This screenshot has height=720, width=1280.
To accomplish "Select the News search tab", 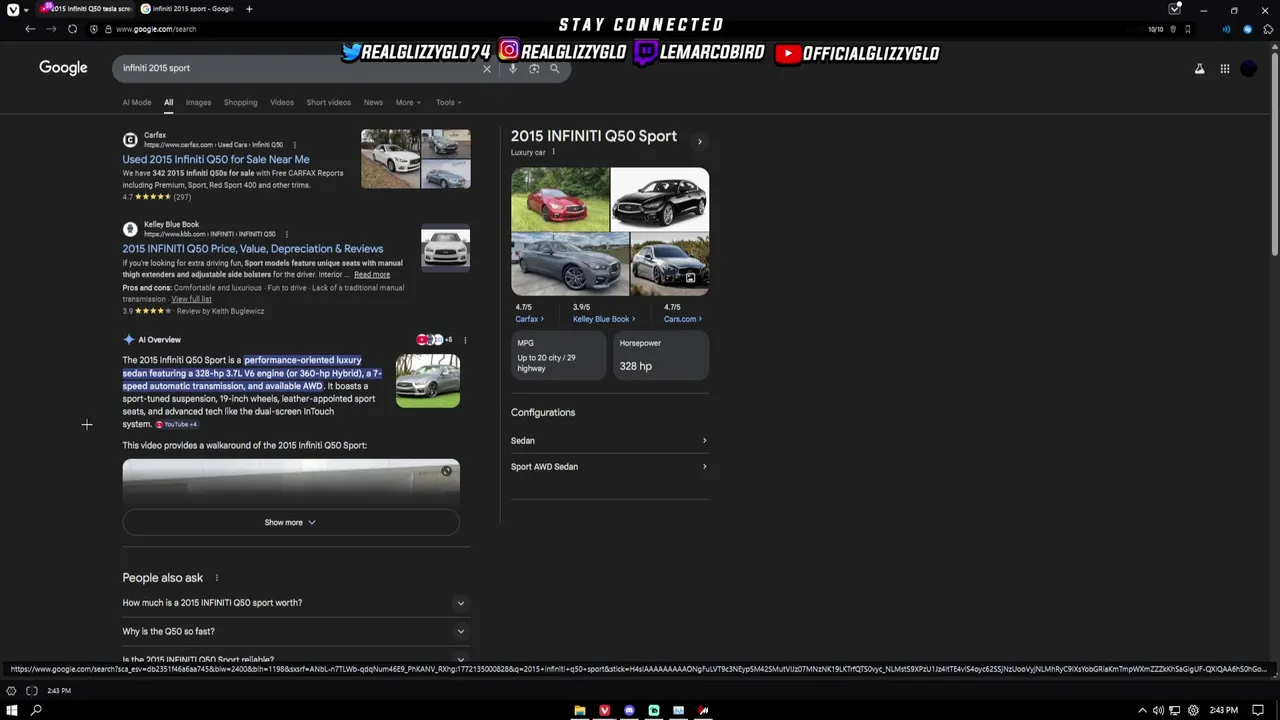I will pyautogui.click(x=373, y=102).
